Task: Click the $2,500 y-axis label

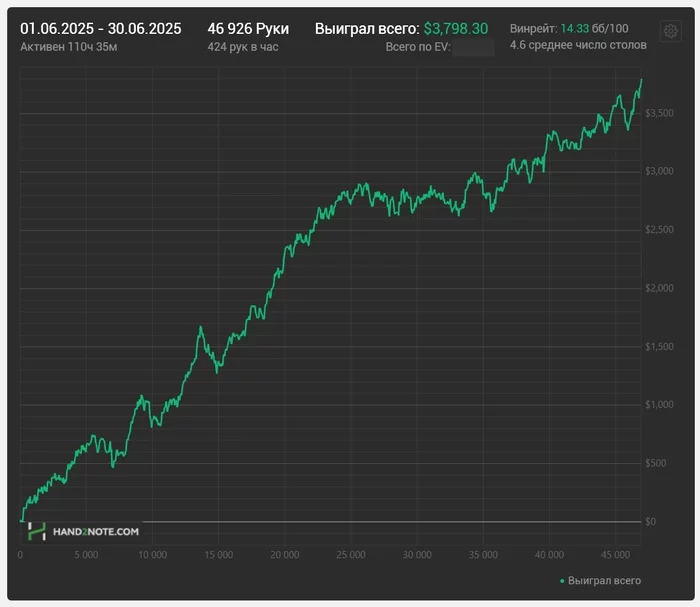Action: (x=659, y=230)
